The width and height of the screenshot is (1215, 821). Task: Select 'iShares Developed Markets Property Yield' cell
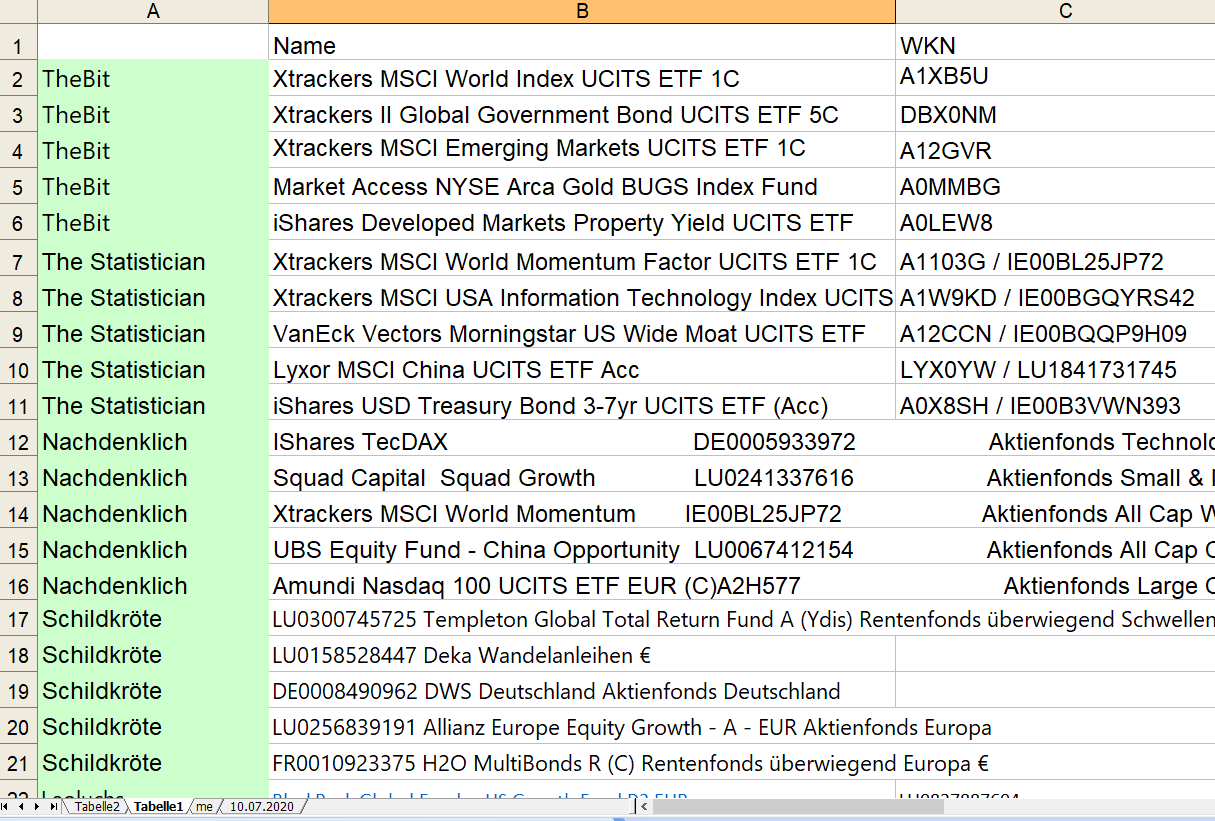click(x=582, y=222)
